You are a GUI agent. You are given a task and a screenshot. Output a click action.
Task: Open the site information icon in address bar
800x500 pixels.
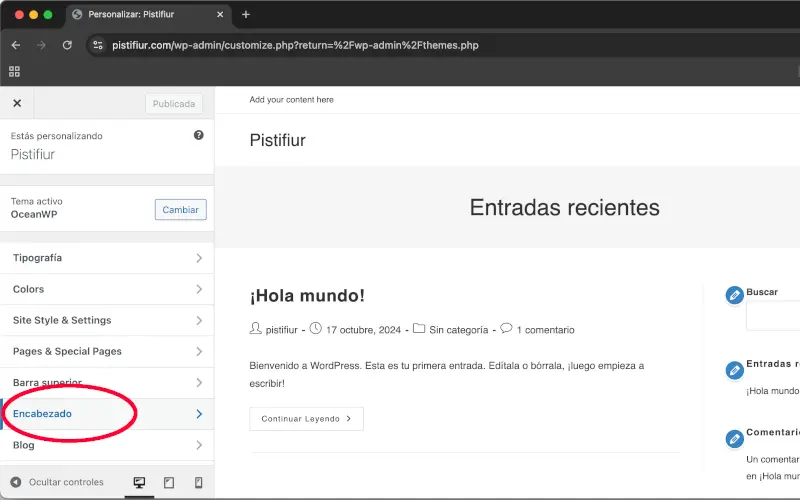click(x=98, y=45)
